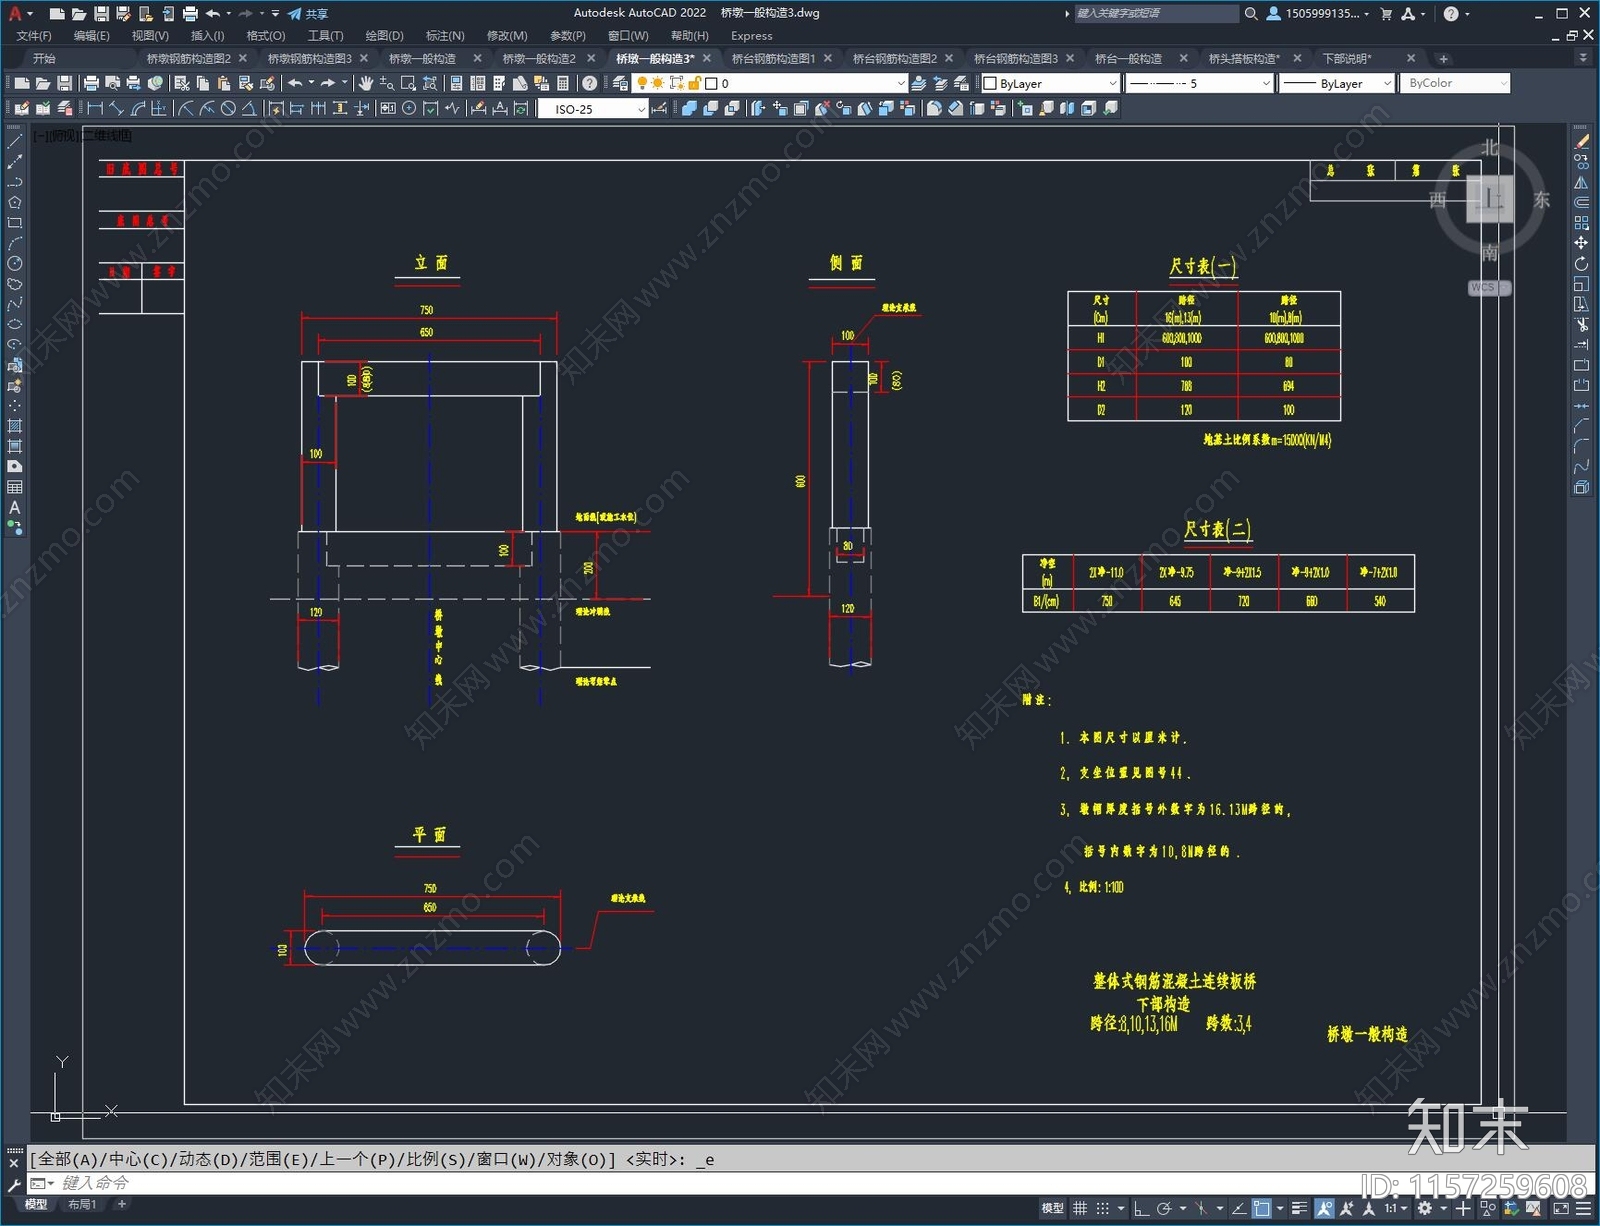
Task: Open the 文件(F) menu
Action: [34, 36]
